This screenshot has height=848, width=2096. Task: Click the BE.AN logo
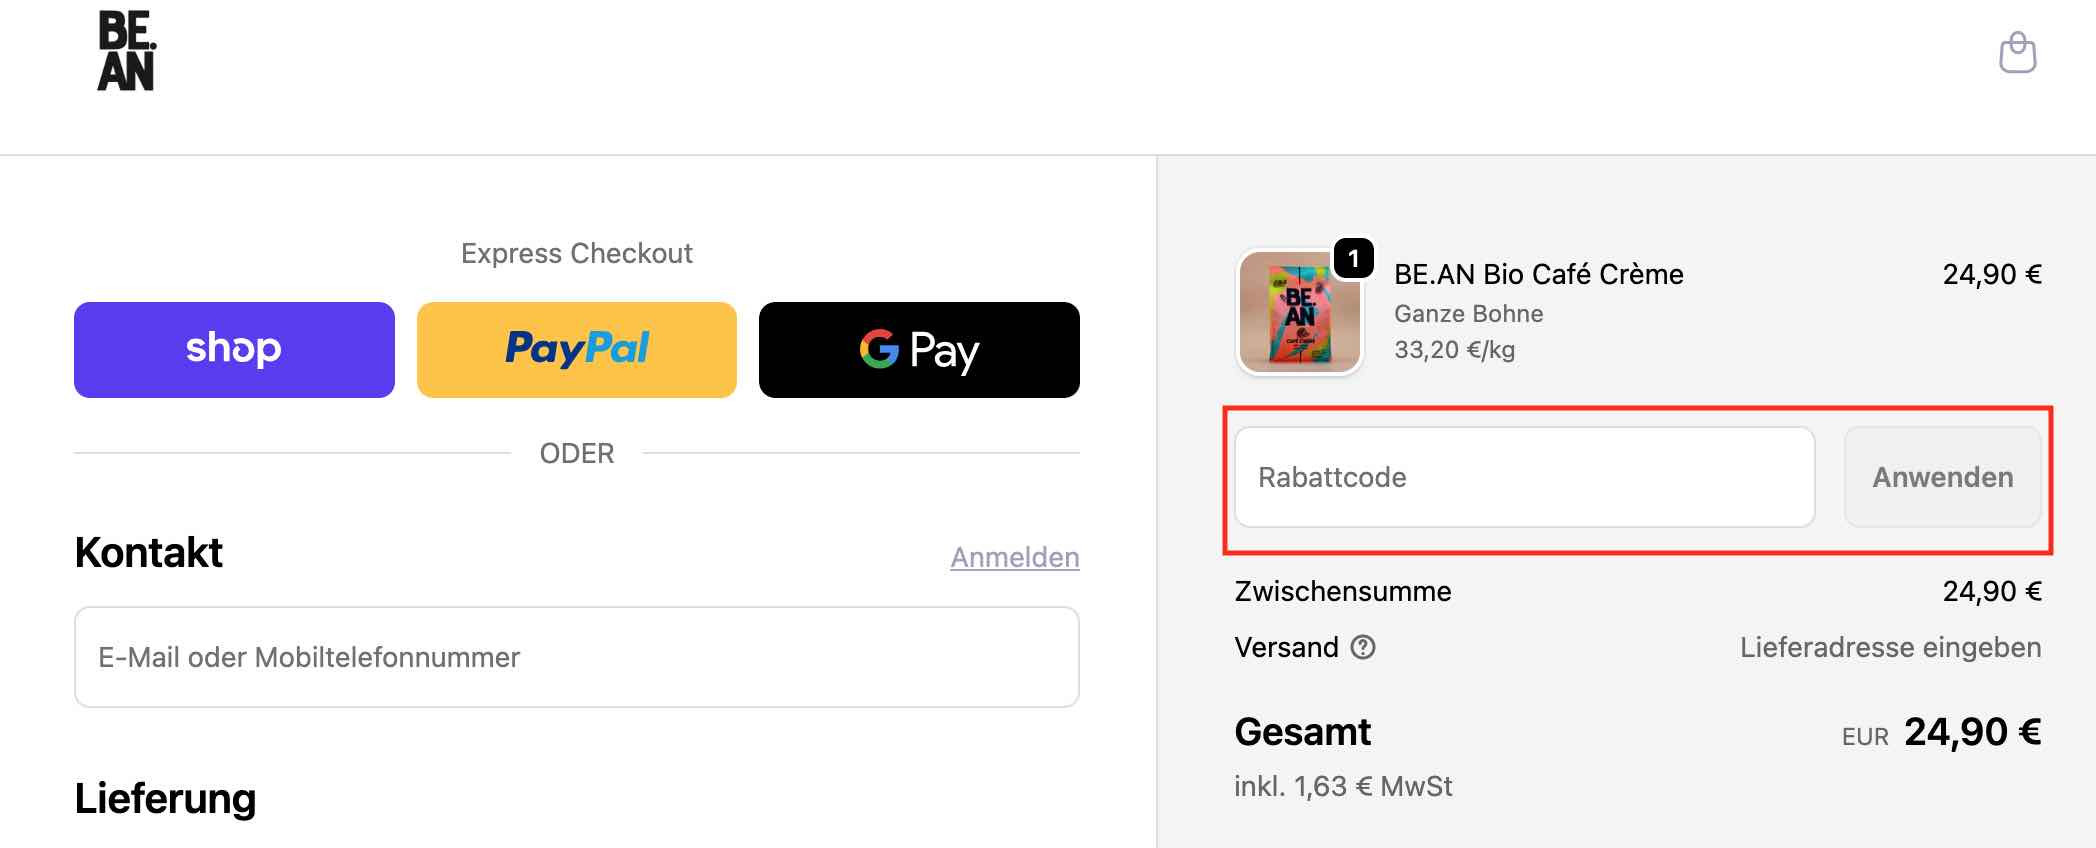point(126,52)
